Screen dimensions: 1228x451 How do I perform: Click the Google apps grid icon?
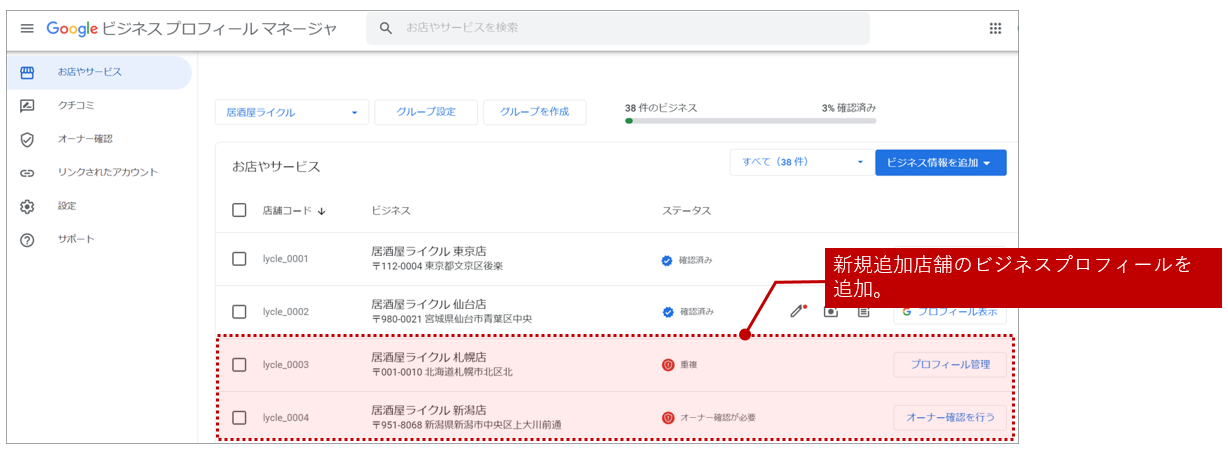pyautogui.click(x=995, y=28)
